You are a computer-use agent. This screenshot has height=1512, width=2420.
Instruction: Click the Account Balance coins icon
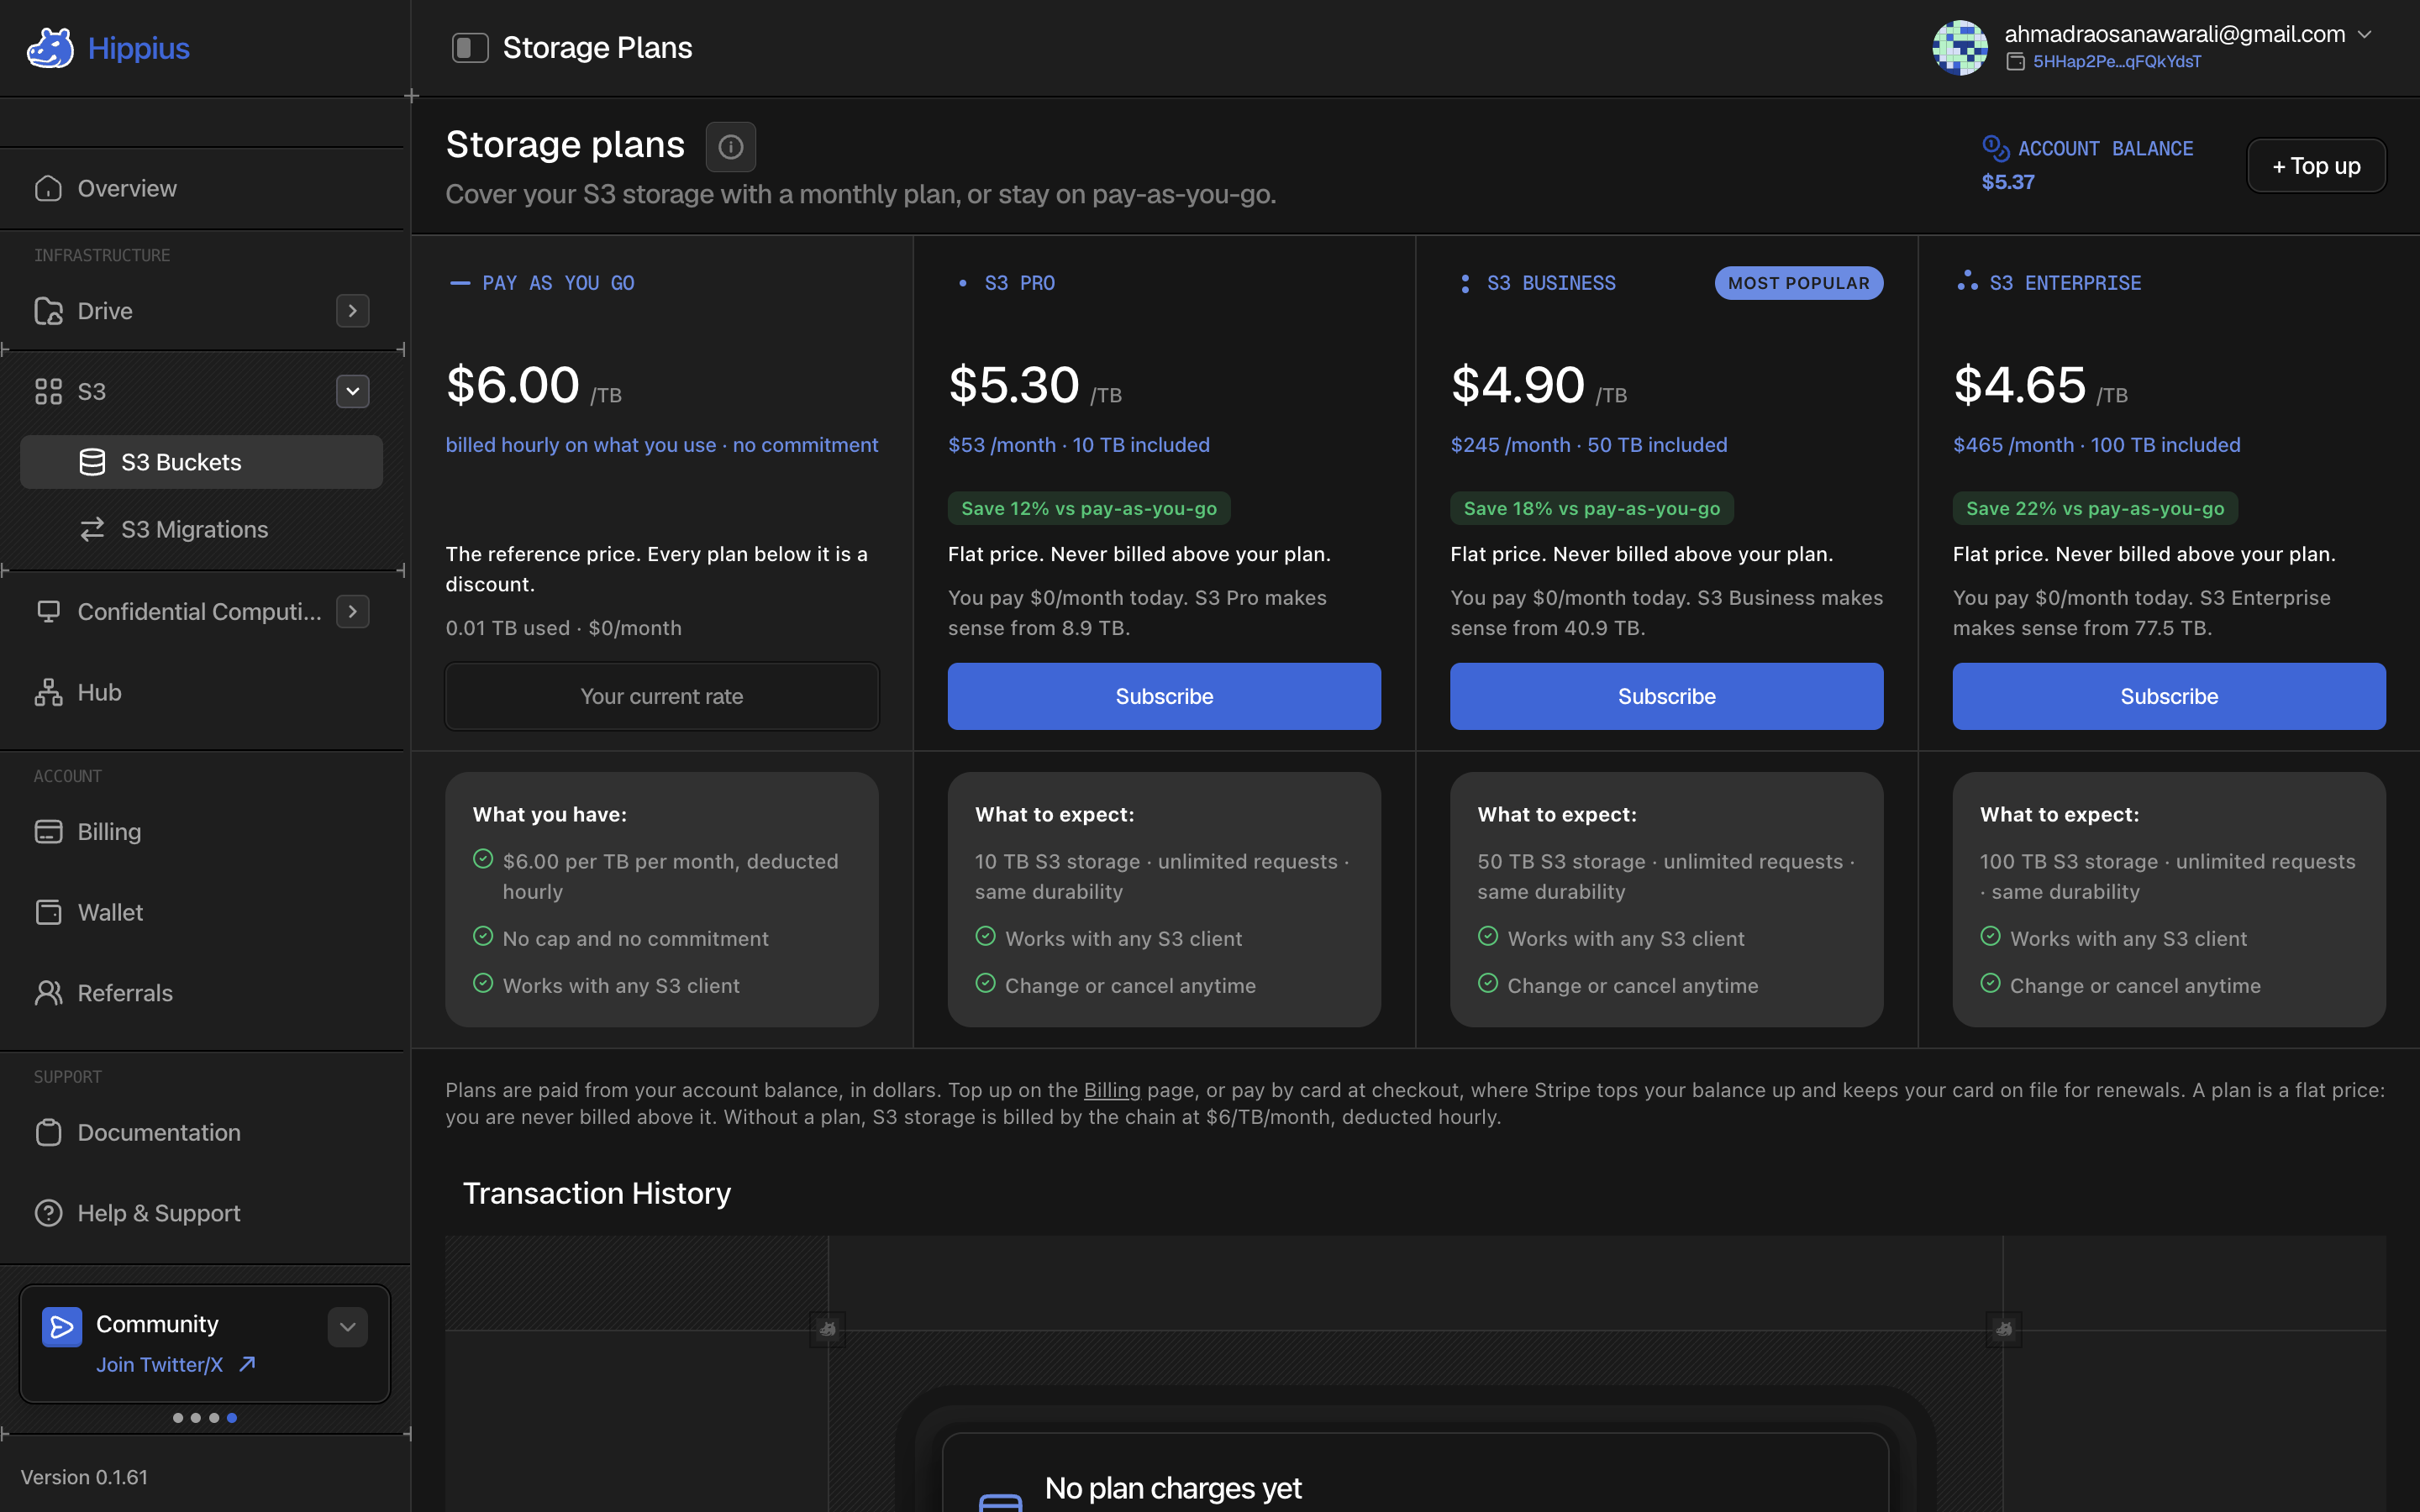point(1995,148)
